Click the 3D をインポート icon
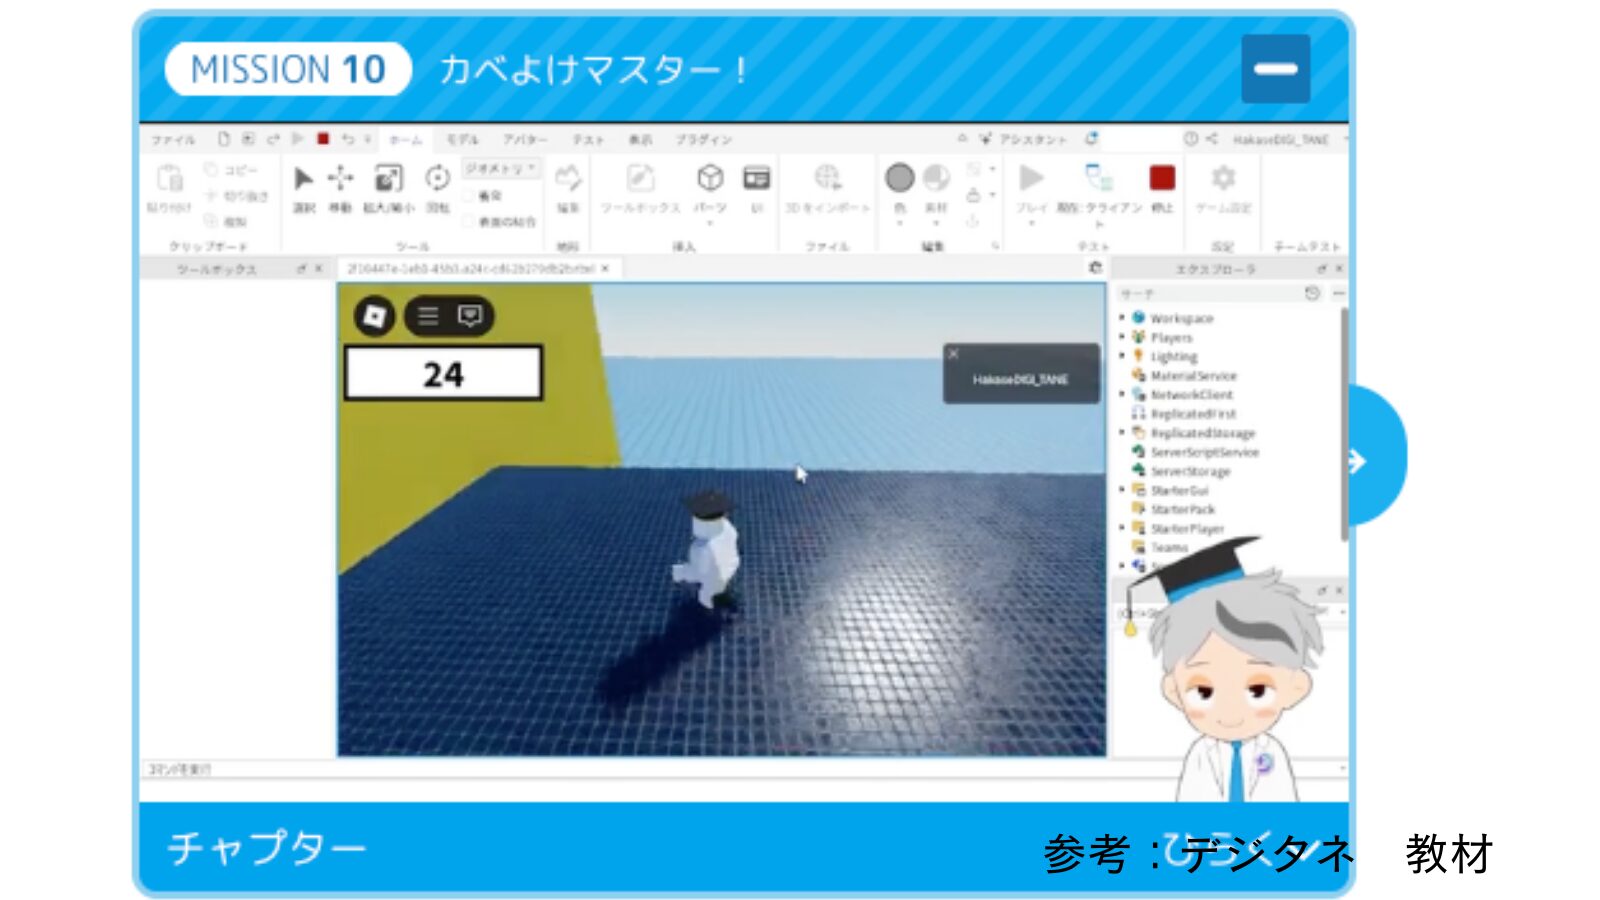Screen dimensions: 1600x900 [827, 179]
